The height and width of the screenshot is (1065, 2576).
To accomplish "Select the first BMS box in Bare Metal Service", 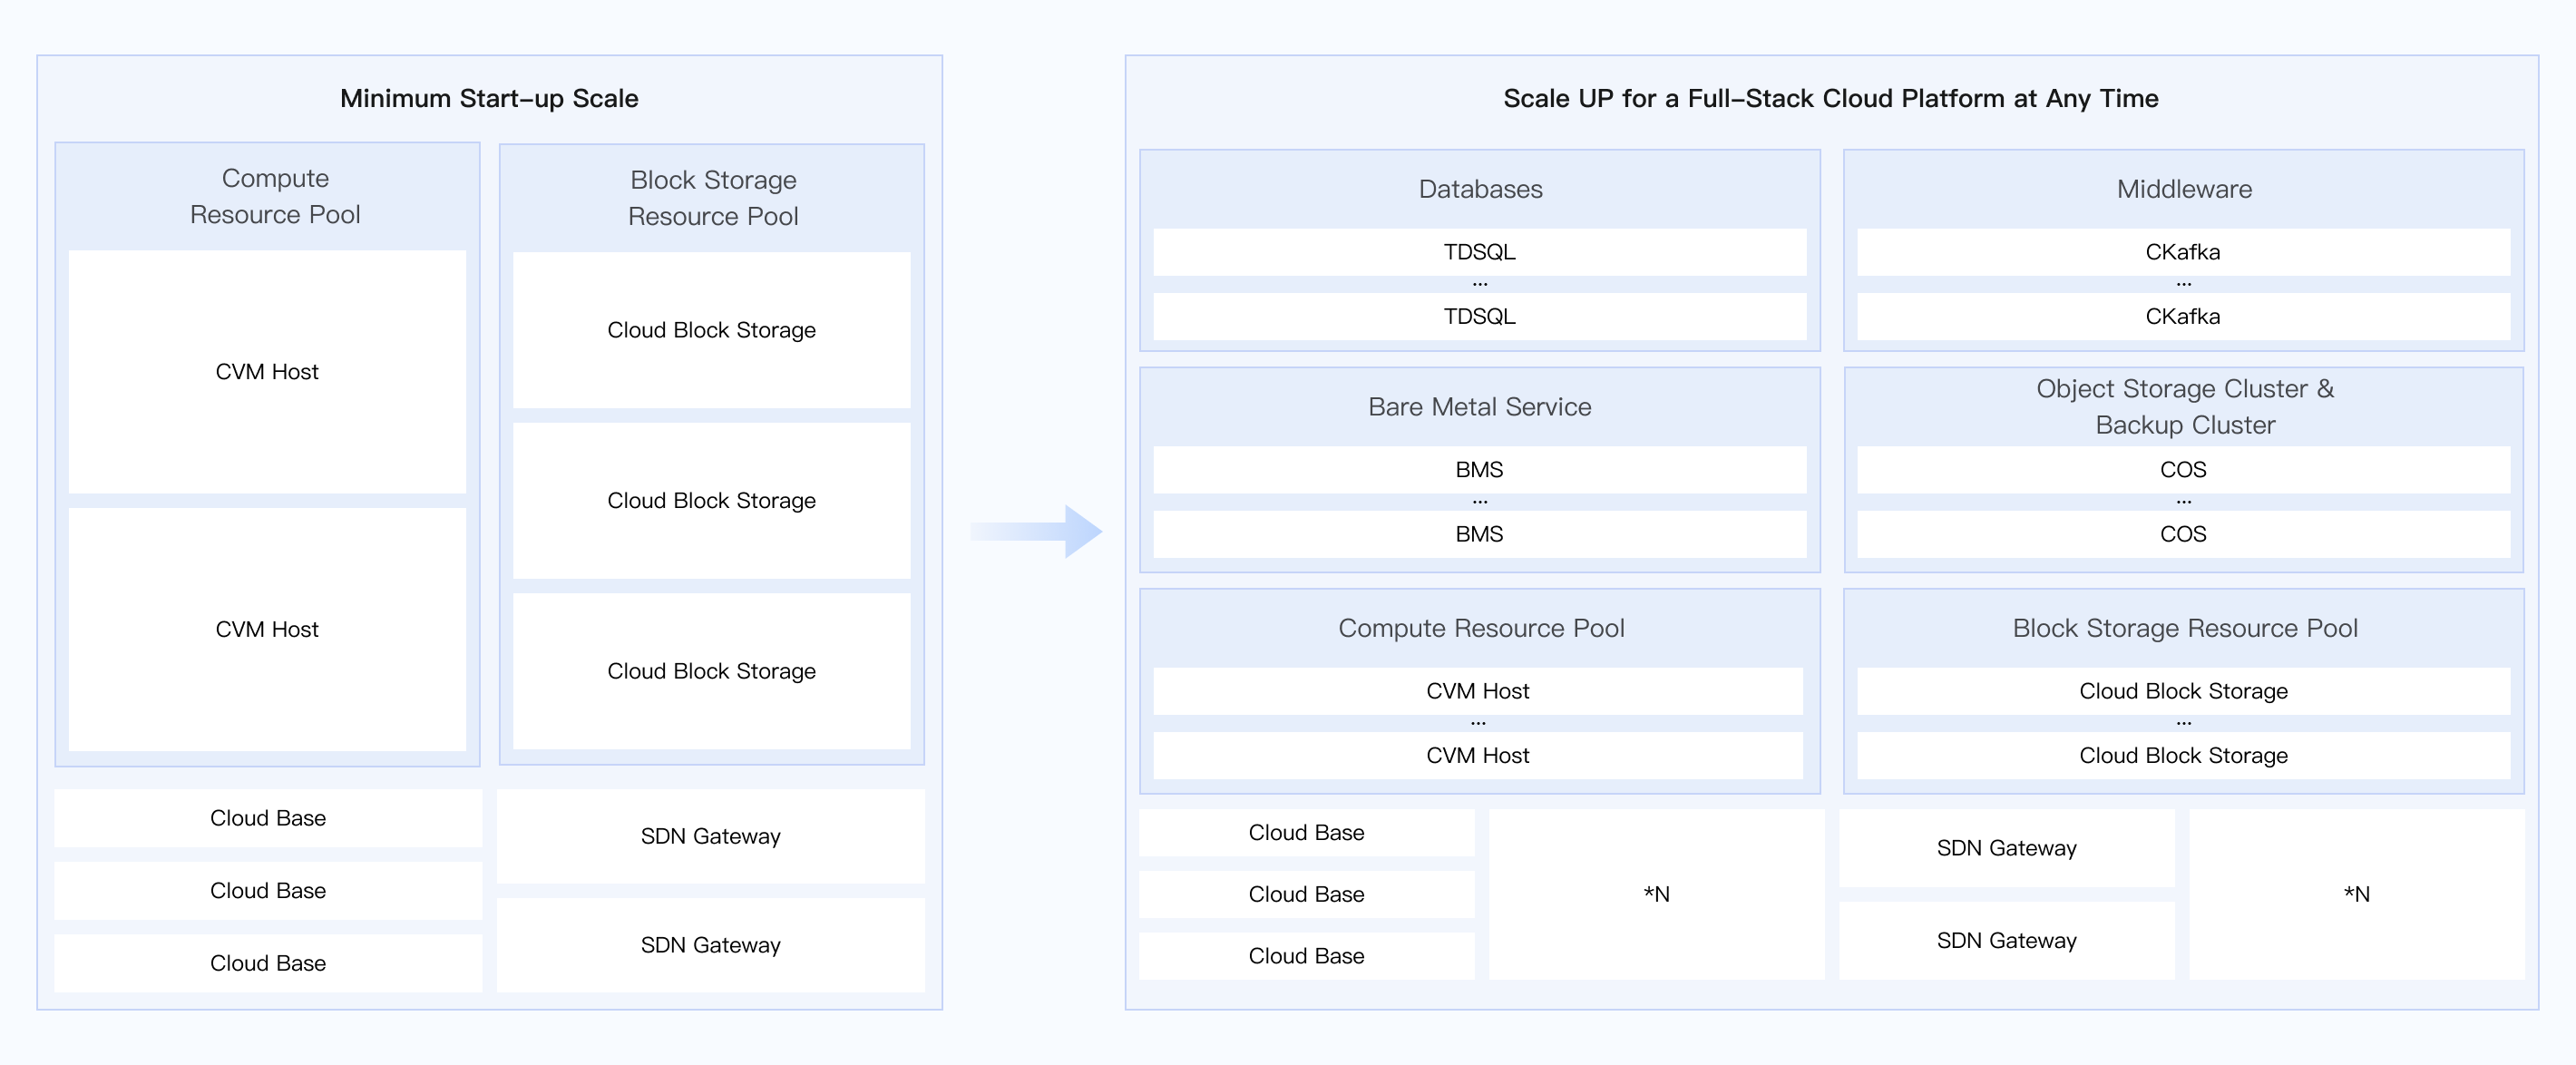I will 1480,469.
